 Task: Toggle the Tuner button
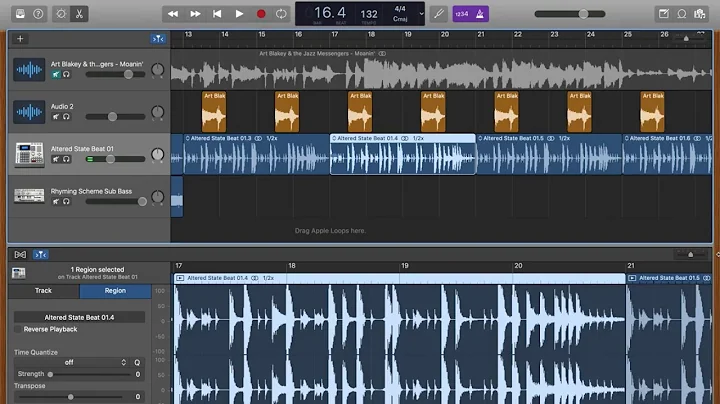coord(439,14)
